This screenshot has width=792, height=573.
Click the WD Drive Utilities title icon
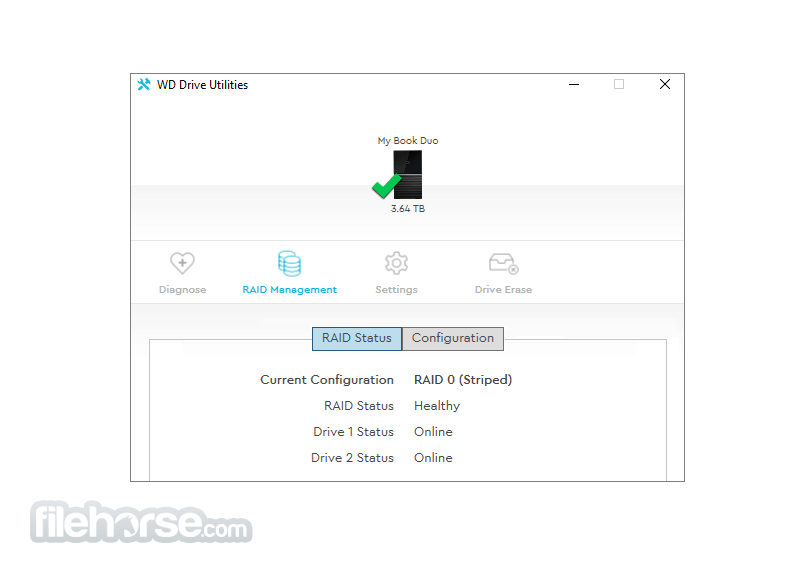click(x=144, y=84)
